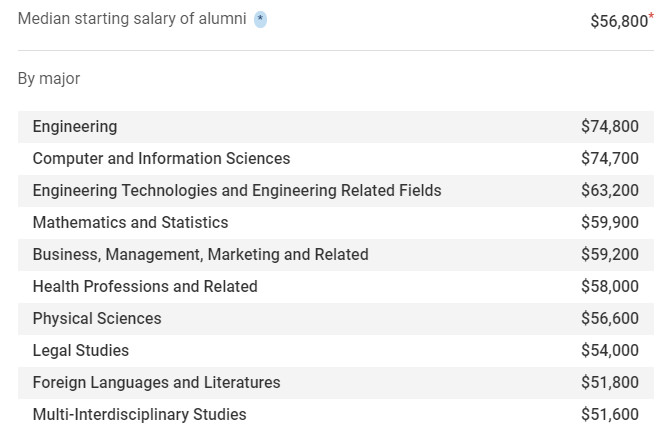Click the info icon beside median starting salary
This screenshot has height=428, width=665.
pos(260,20)
